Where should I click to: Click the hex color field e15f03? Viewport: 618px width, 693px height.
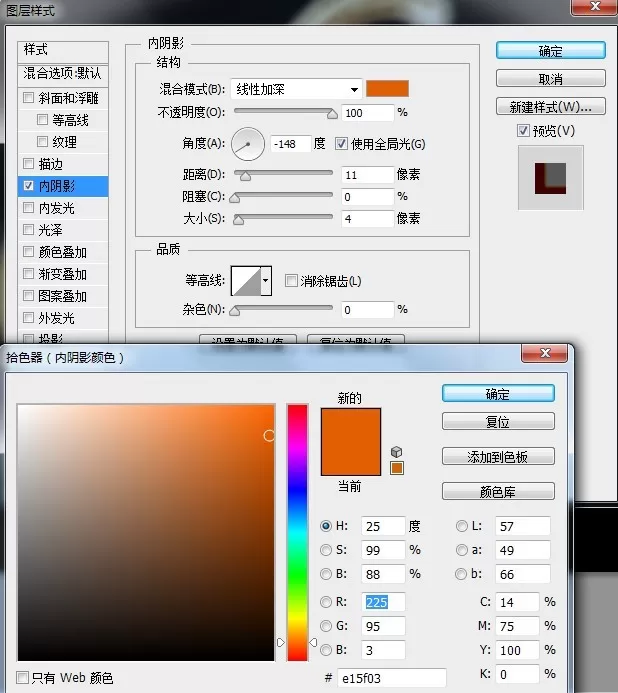point(392,678)
